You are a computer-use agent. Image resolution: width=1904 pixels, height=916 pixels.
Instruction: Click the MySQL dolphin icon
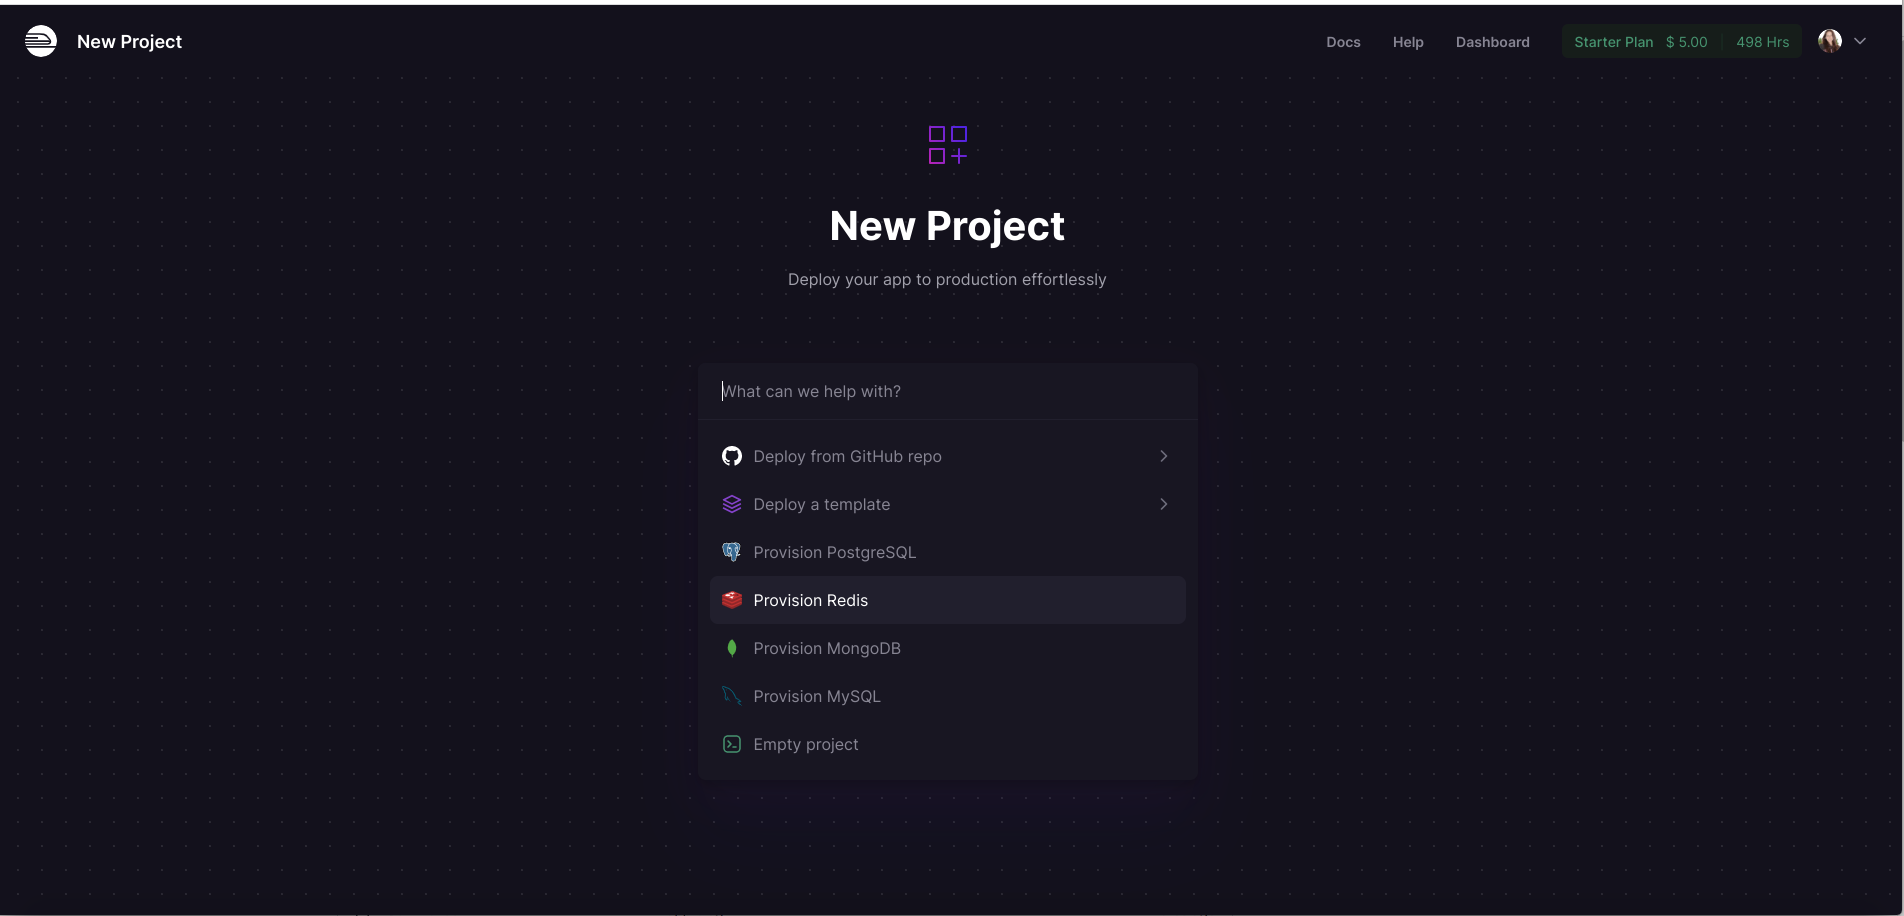pos(732,696)
